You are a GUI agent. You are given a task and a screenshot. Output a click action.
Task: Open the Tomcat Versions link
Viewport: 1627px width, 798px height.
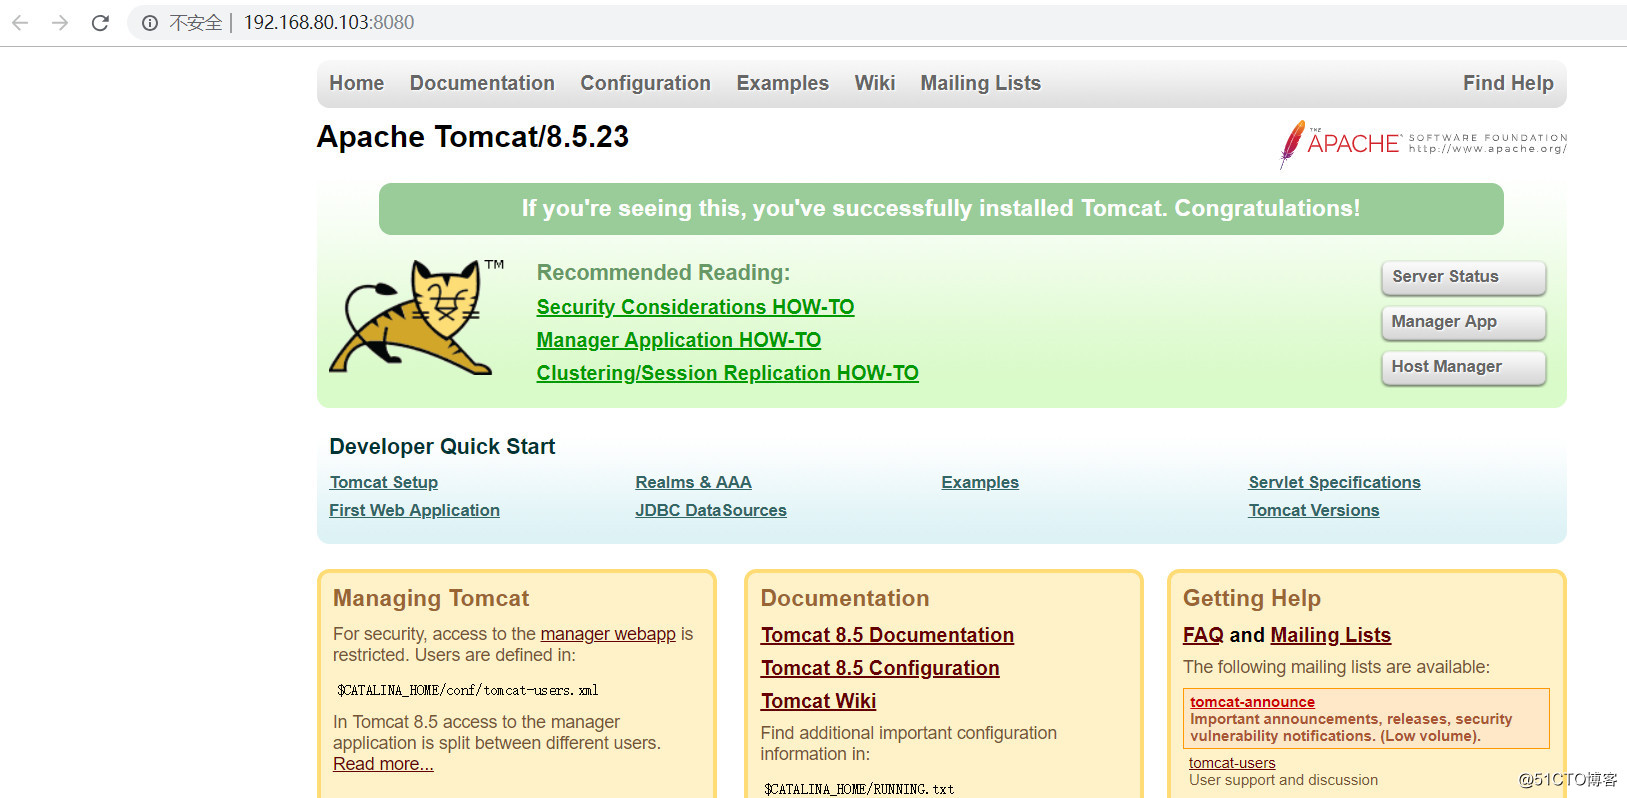point(1314,510)
